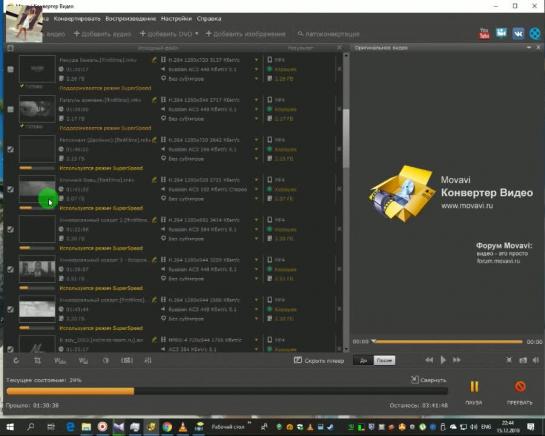Select the crop tool icon

point(38,361)
